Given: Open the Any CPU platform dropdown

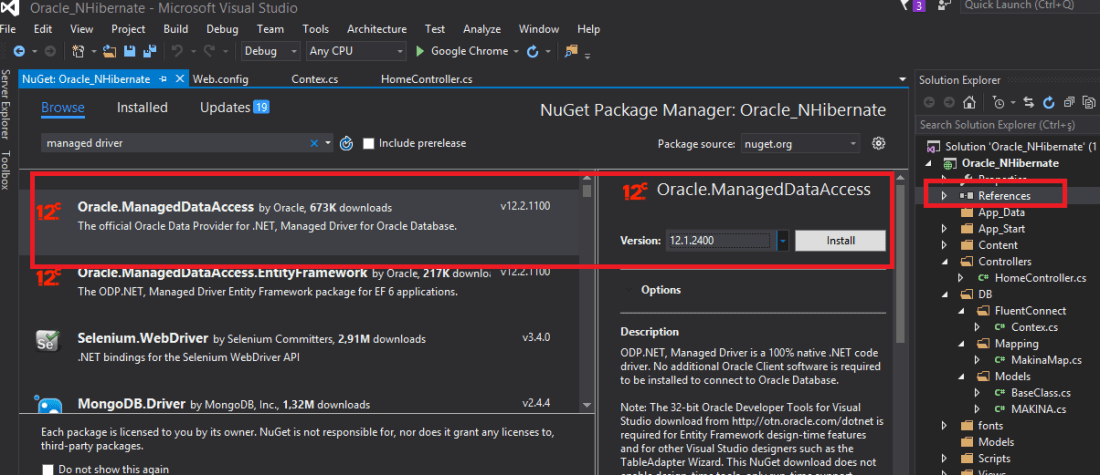Looking at the screenshot, I should (x=356, y=51).
